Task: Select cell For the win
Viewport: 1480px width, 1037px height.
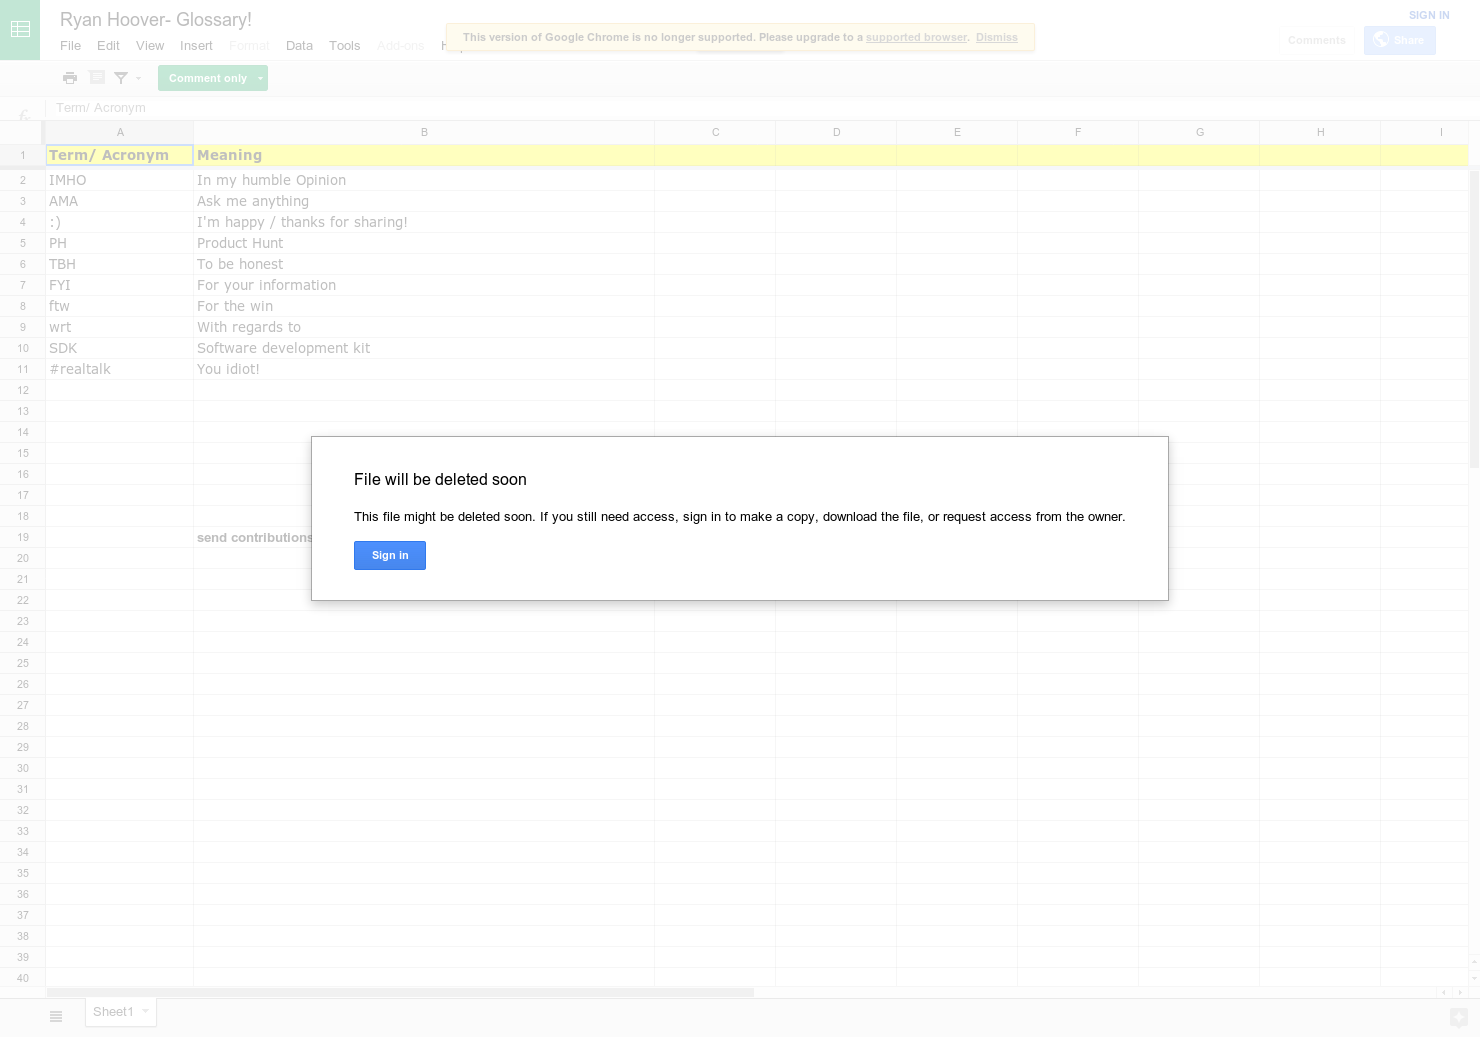Action: (x=424, y=306)
